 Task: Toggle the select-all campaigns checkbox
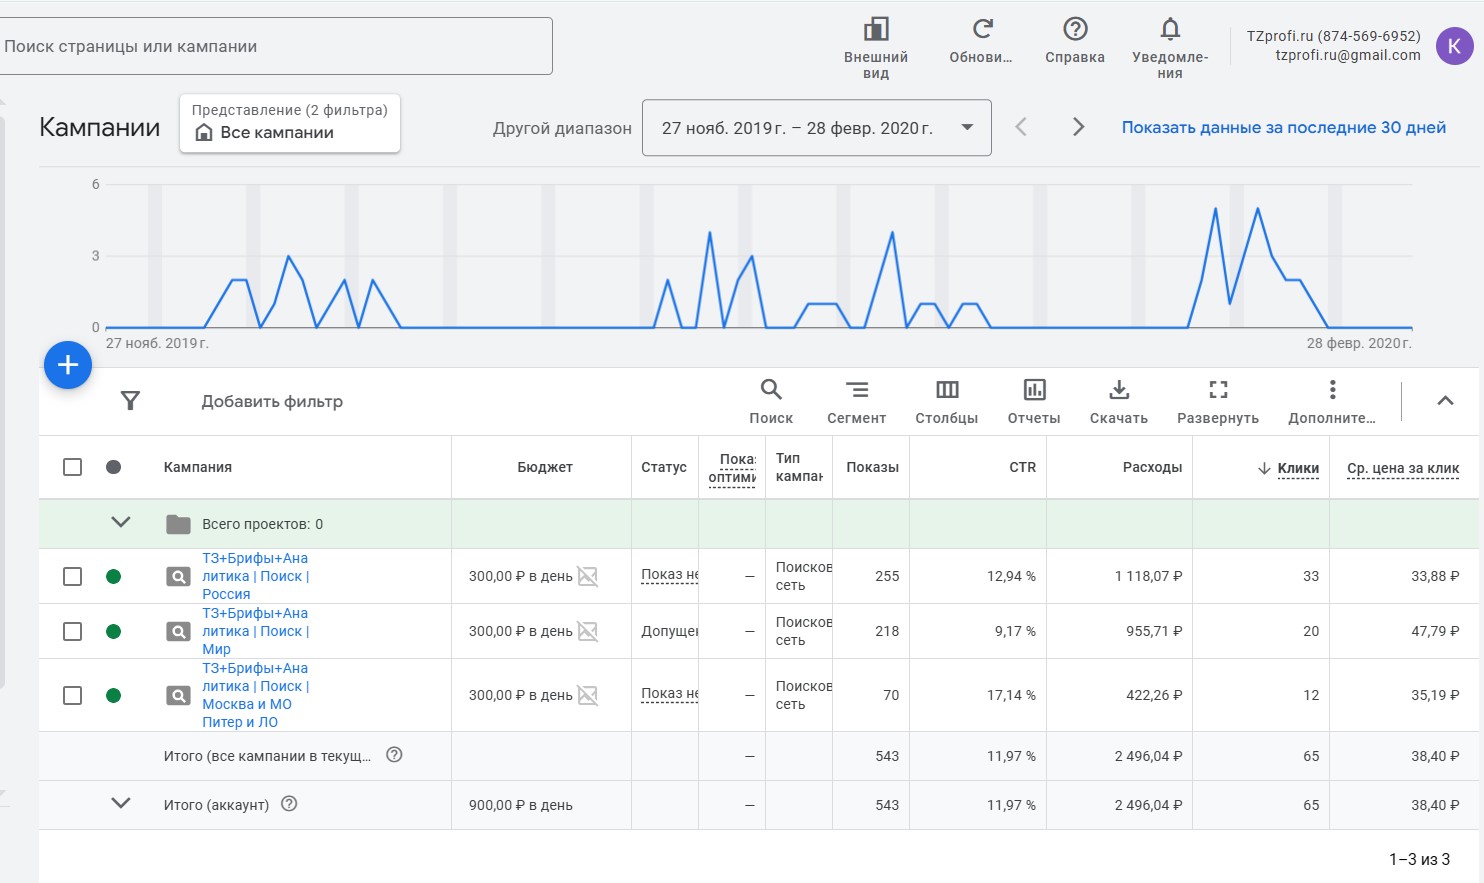click(x=72, y=467)
